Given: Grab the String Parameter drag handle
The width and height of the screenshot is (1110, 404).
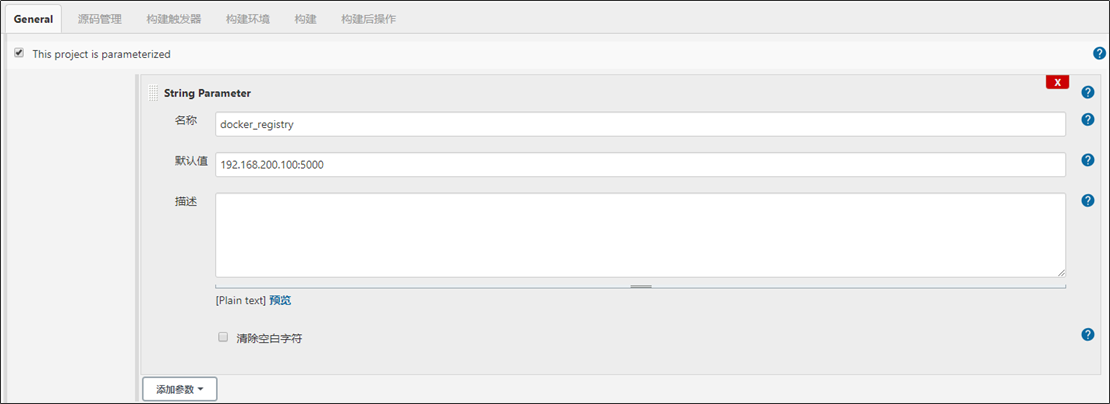Looking at the screenshot, I should [153, 93].
